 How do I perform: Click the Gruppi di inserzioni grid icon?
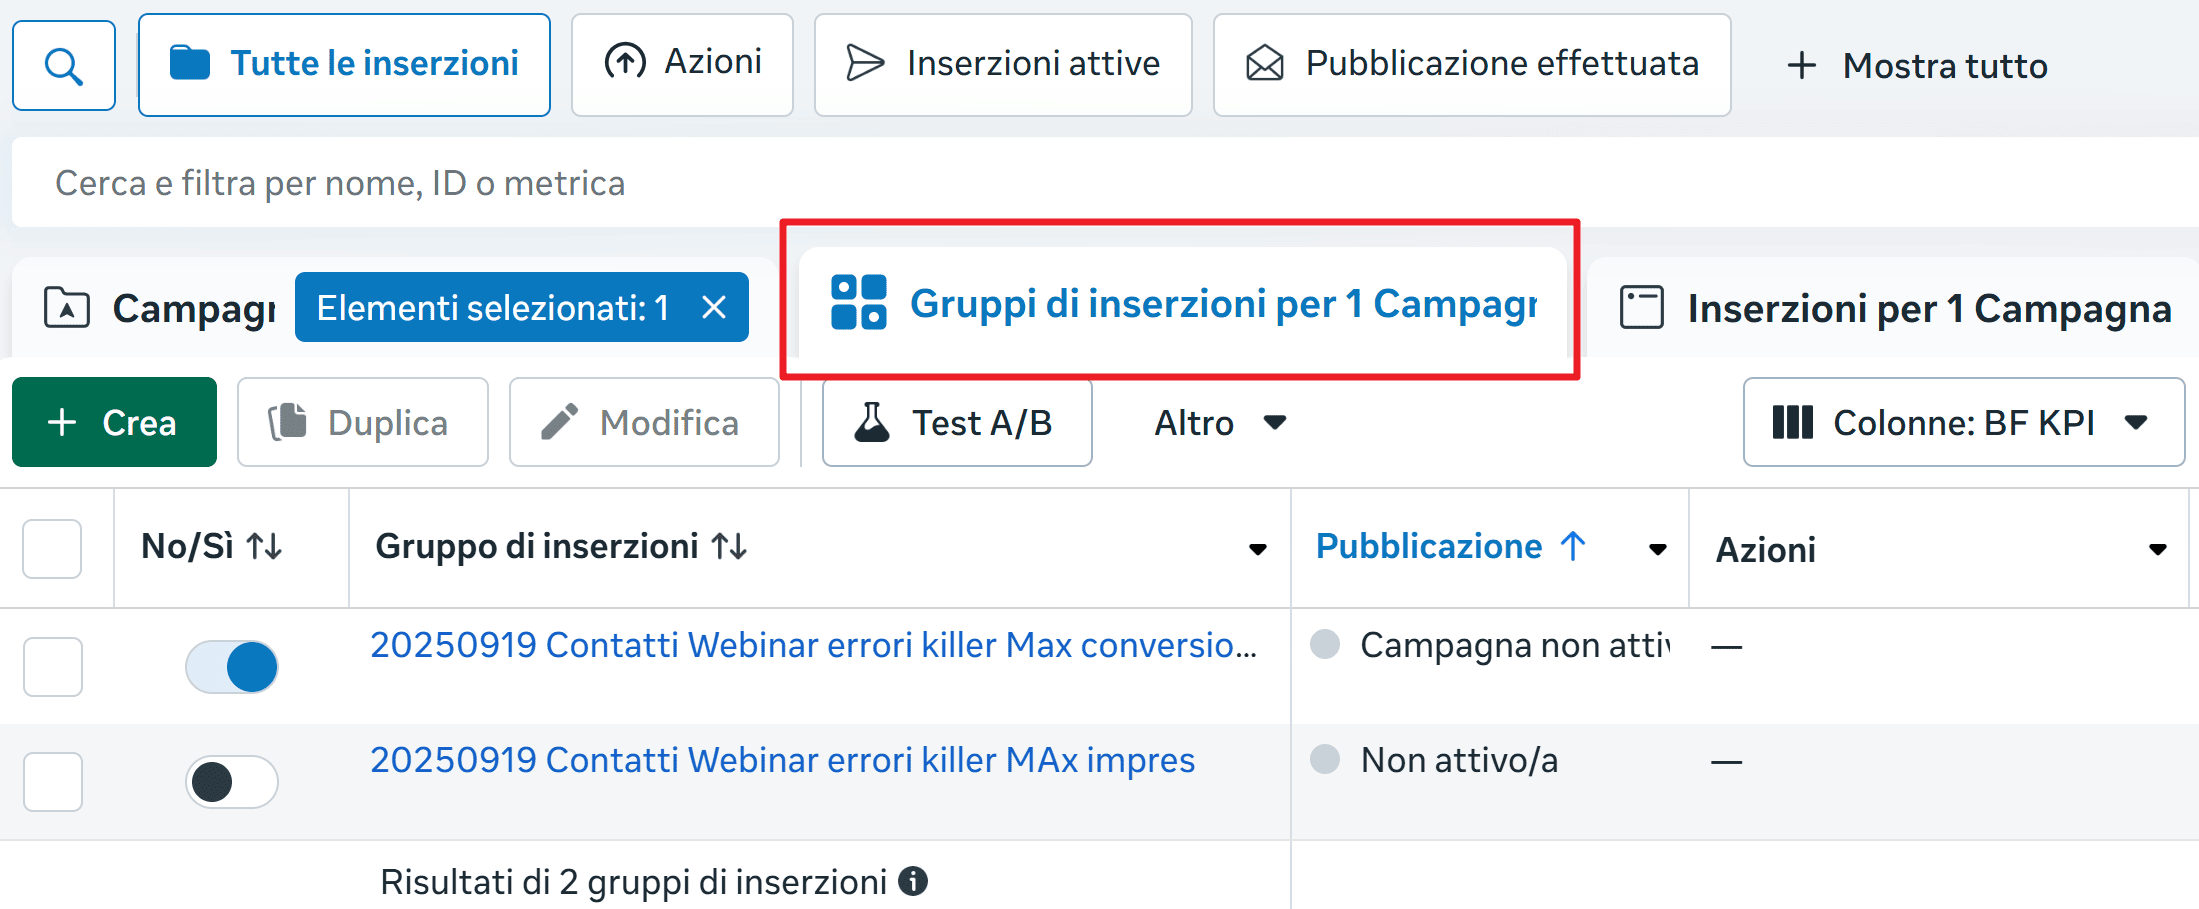(857, 303)
